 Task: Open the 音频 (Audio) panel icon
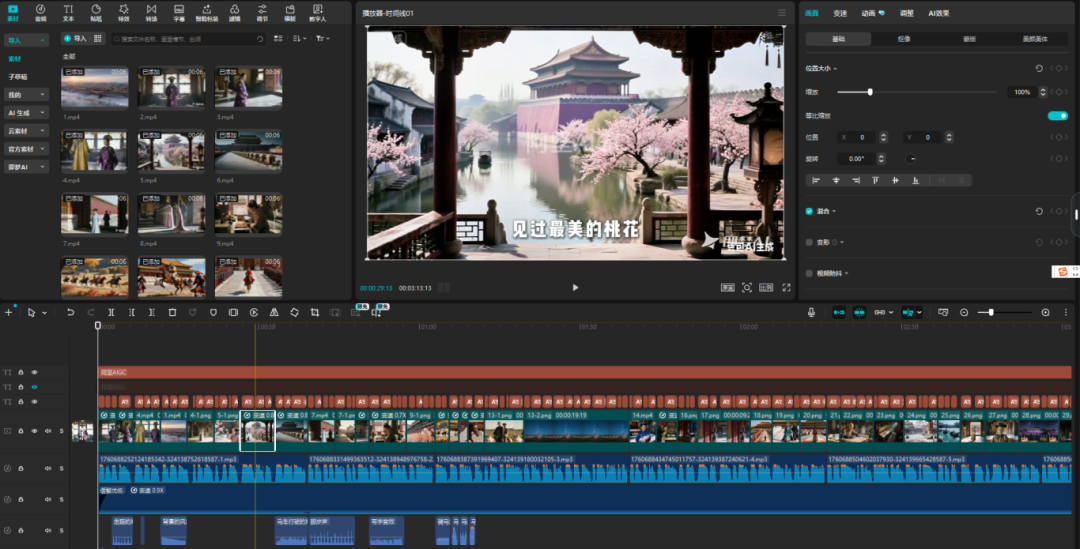(40, 13)
